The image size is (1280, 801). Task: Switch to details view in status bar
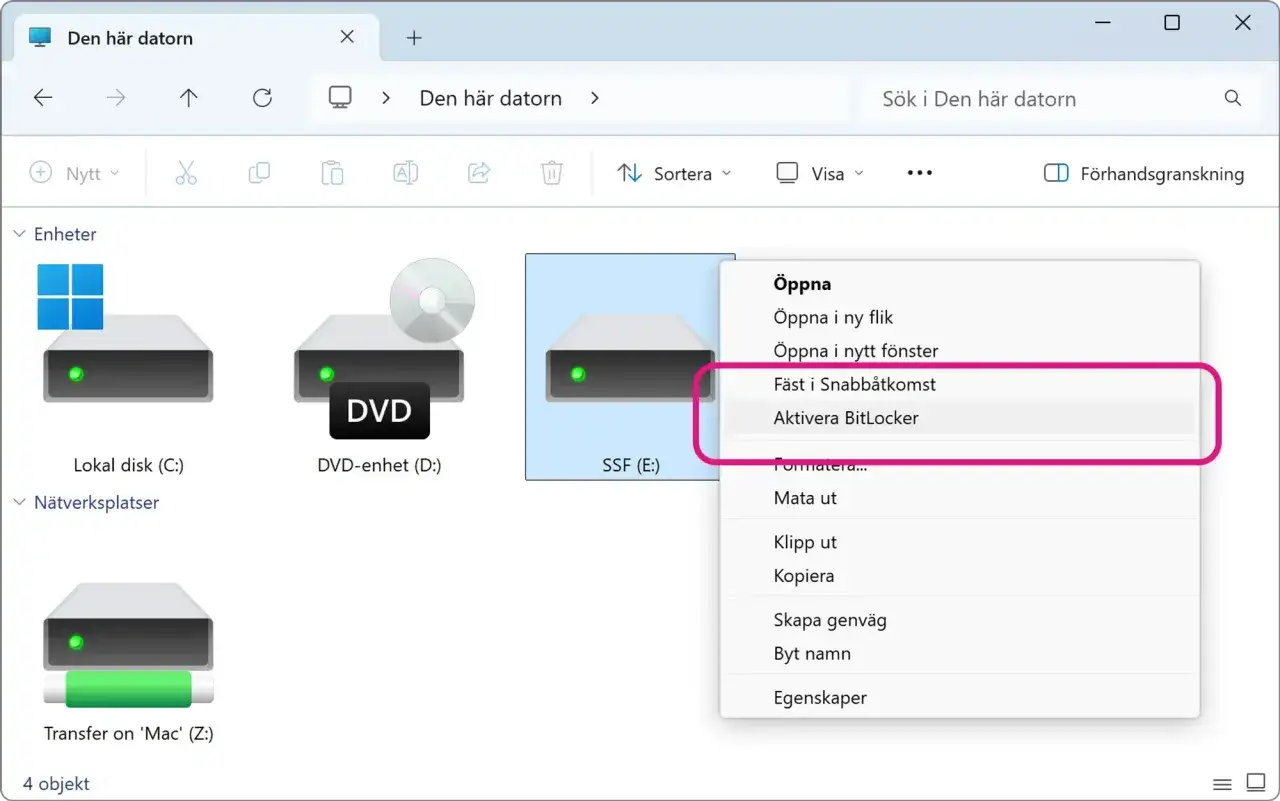coord(1222,784)
